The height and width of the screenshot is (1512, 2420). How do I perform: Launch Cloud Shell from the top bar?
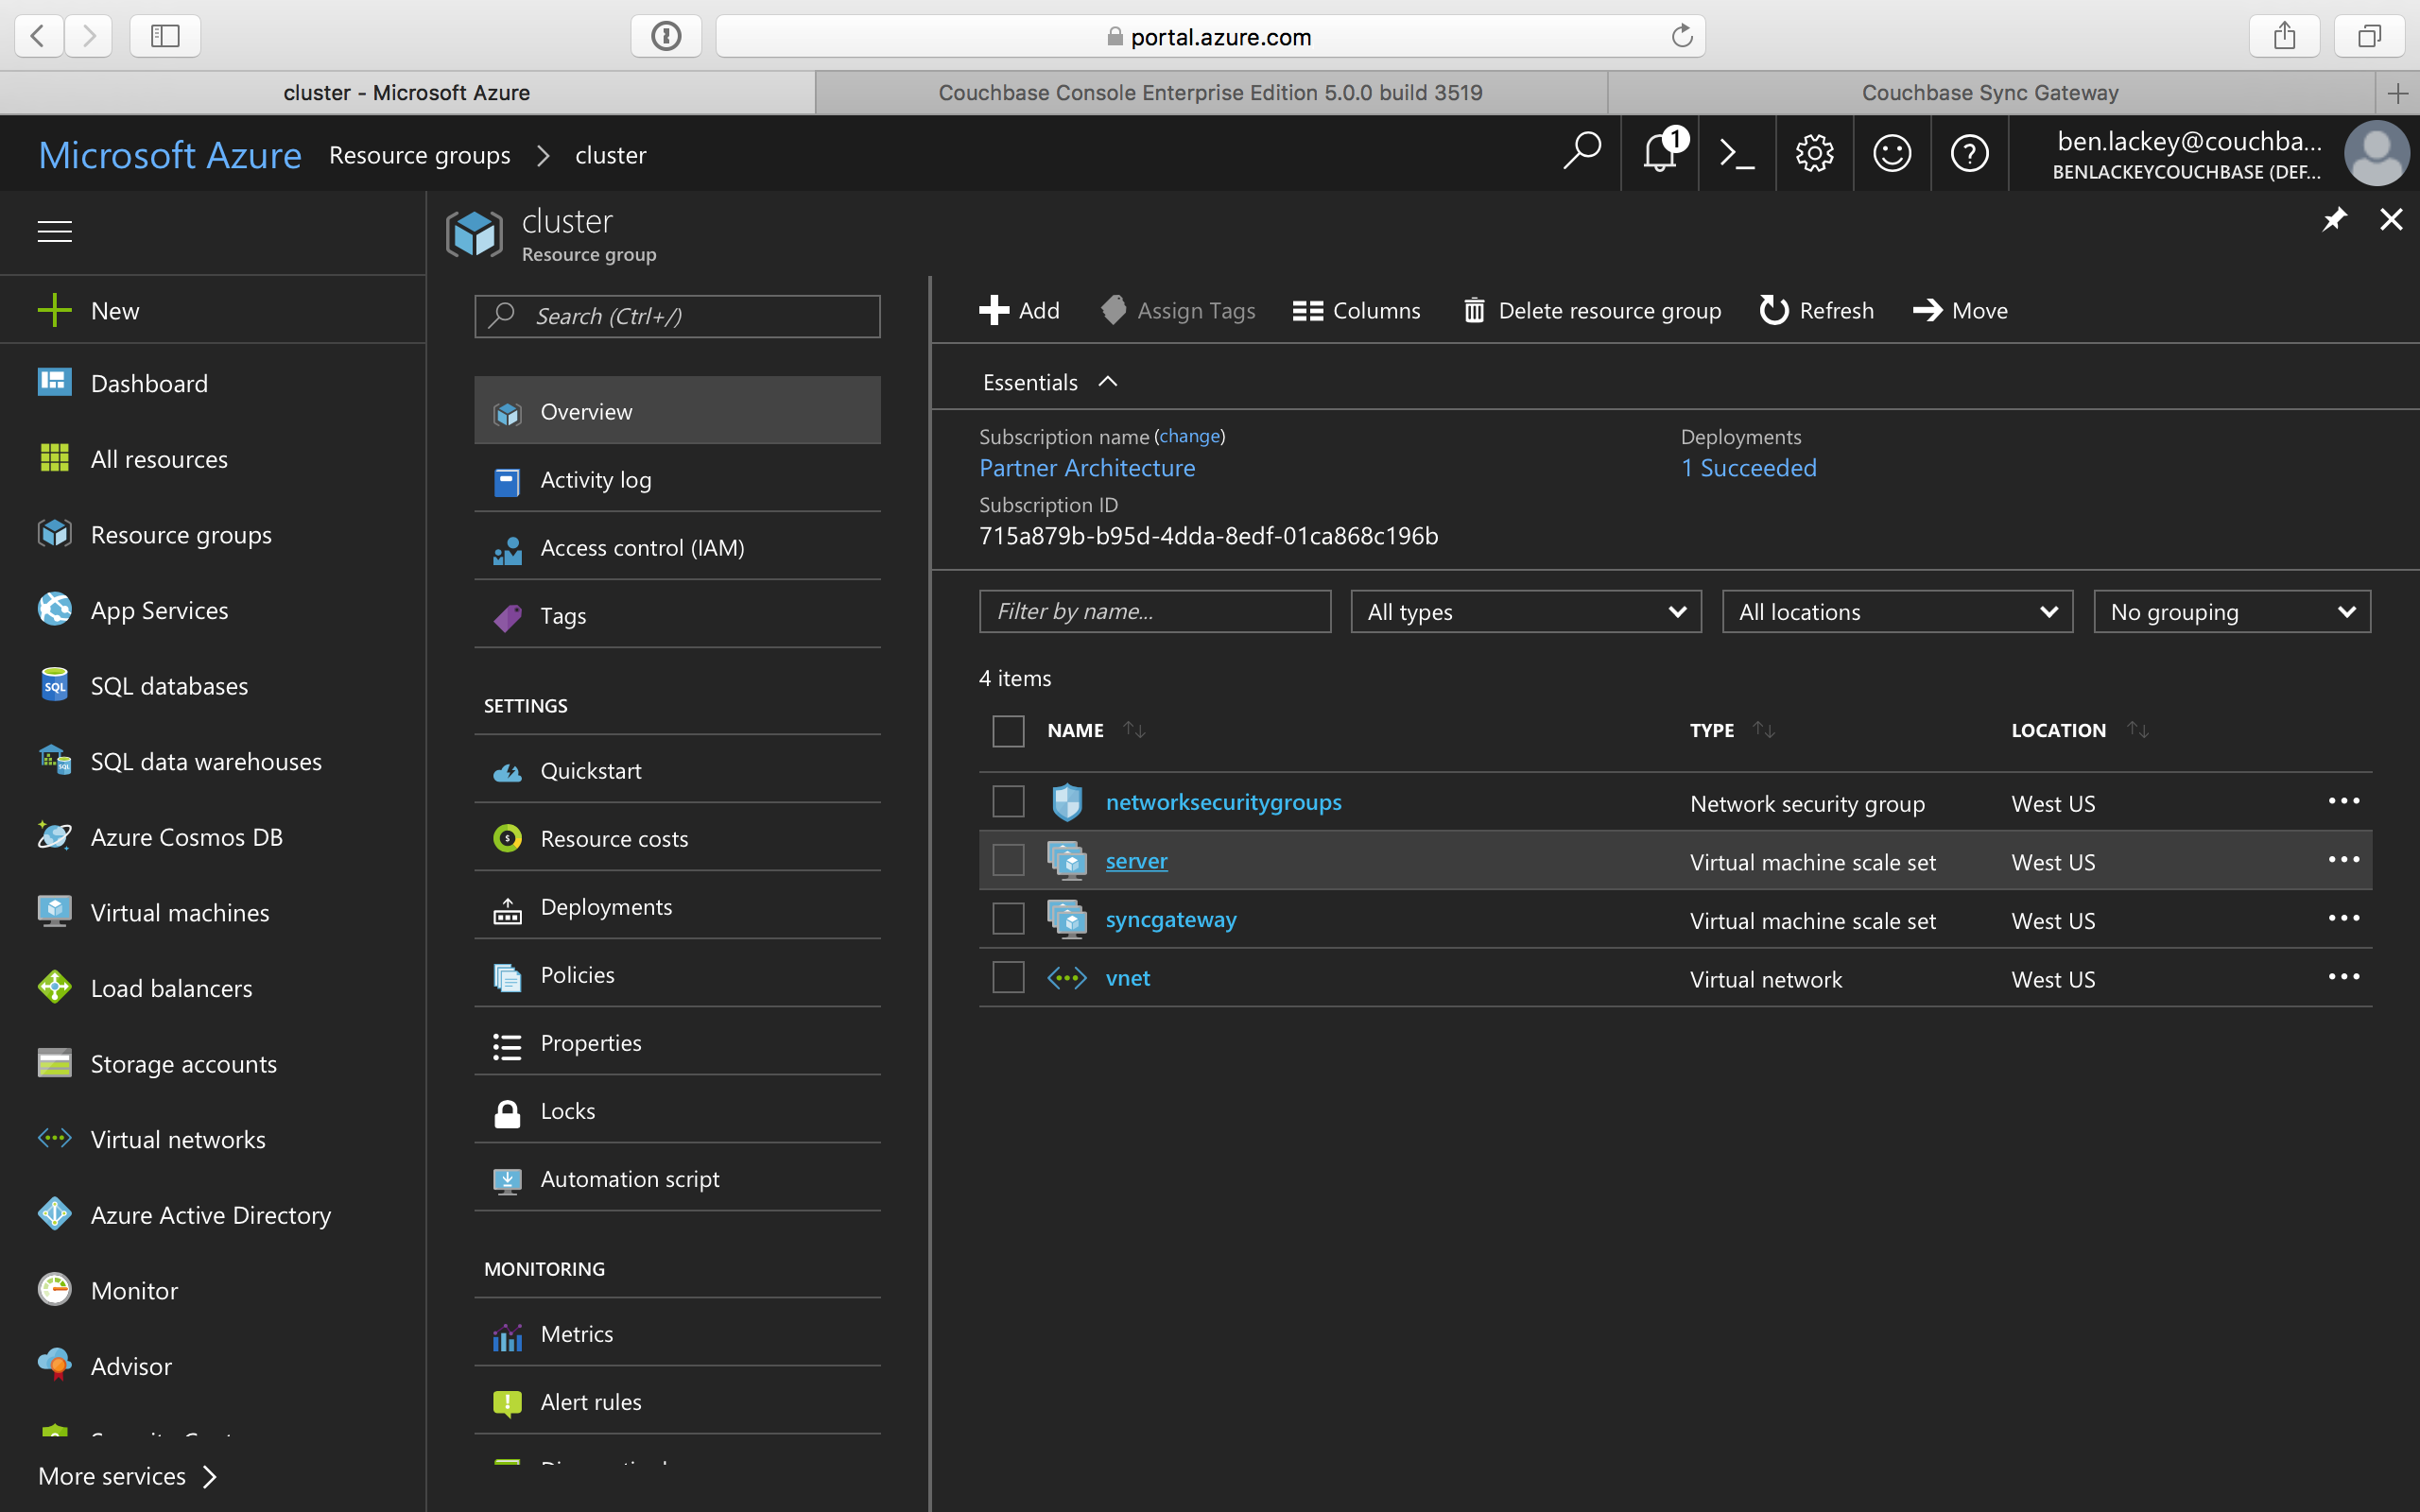click(x=1737, y=153)
